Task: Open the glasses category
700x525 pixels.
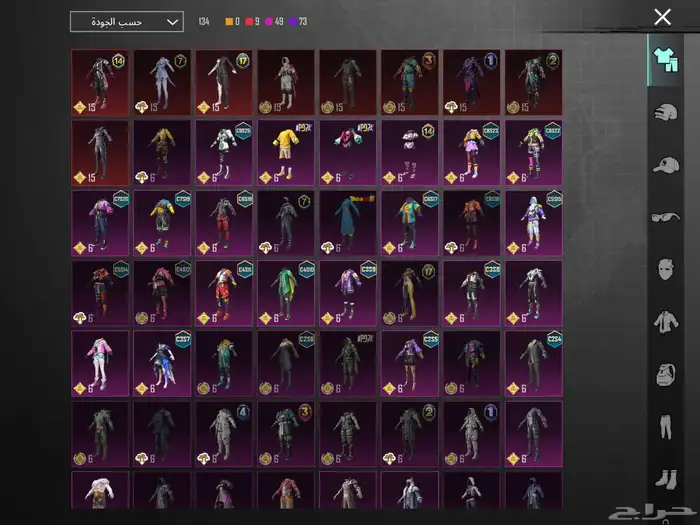Action: 662,216
